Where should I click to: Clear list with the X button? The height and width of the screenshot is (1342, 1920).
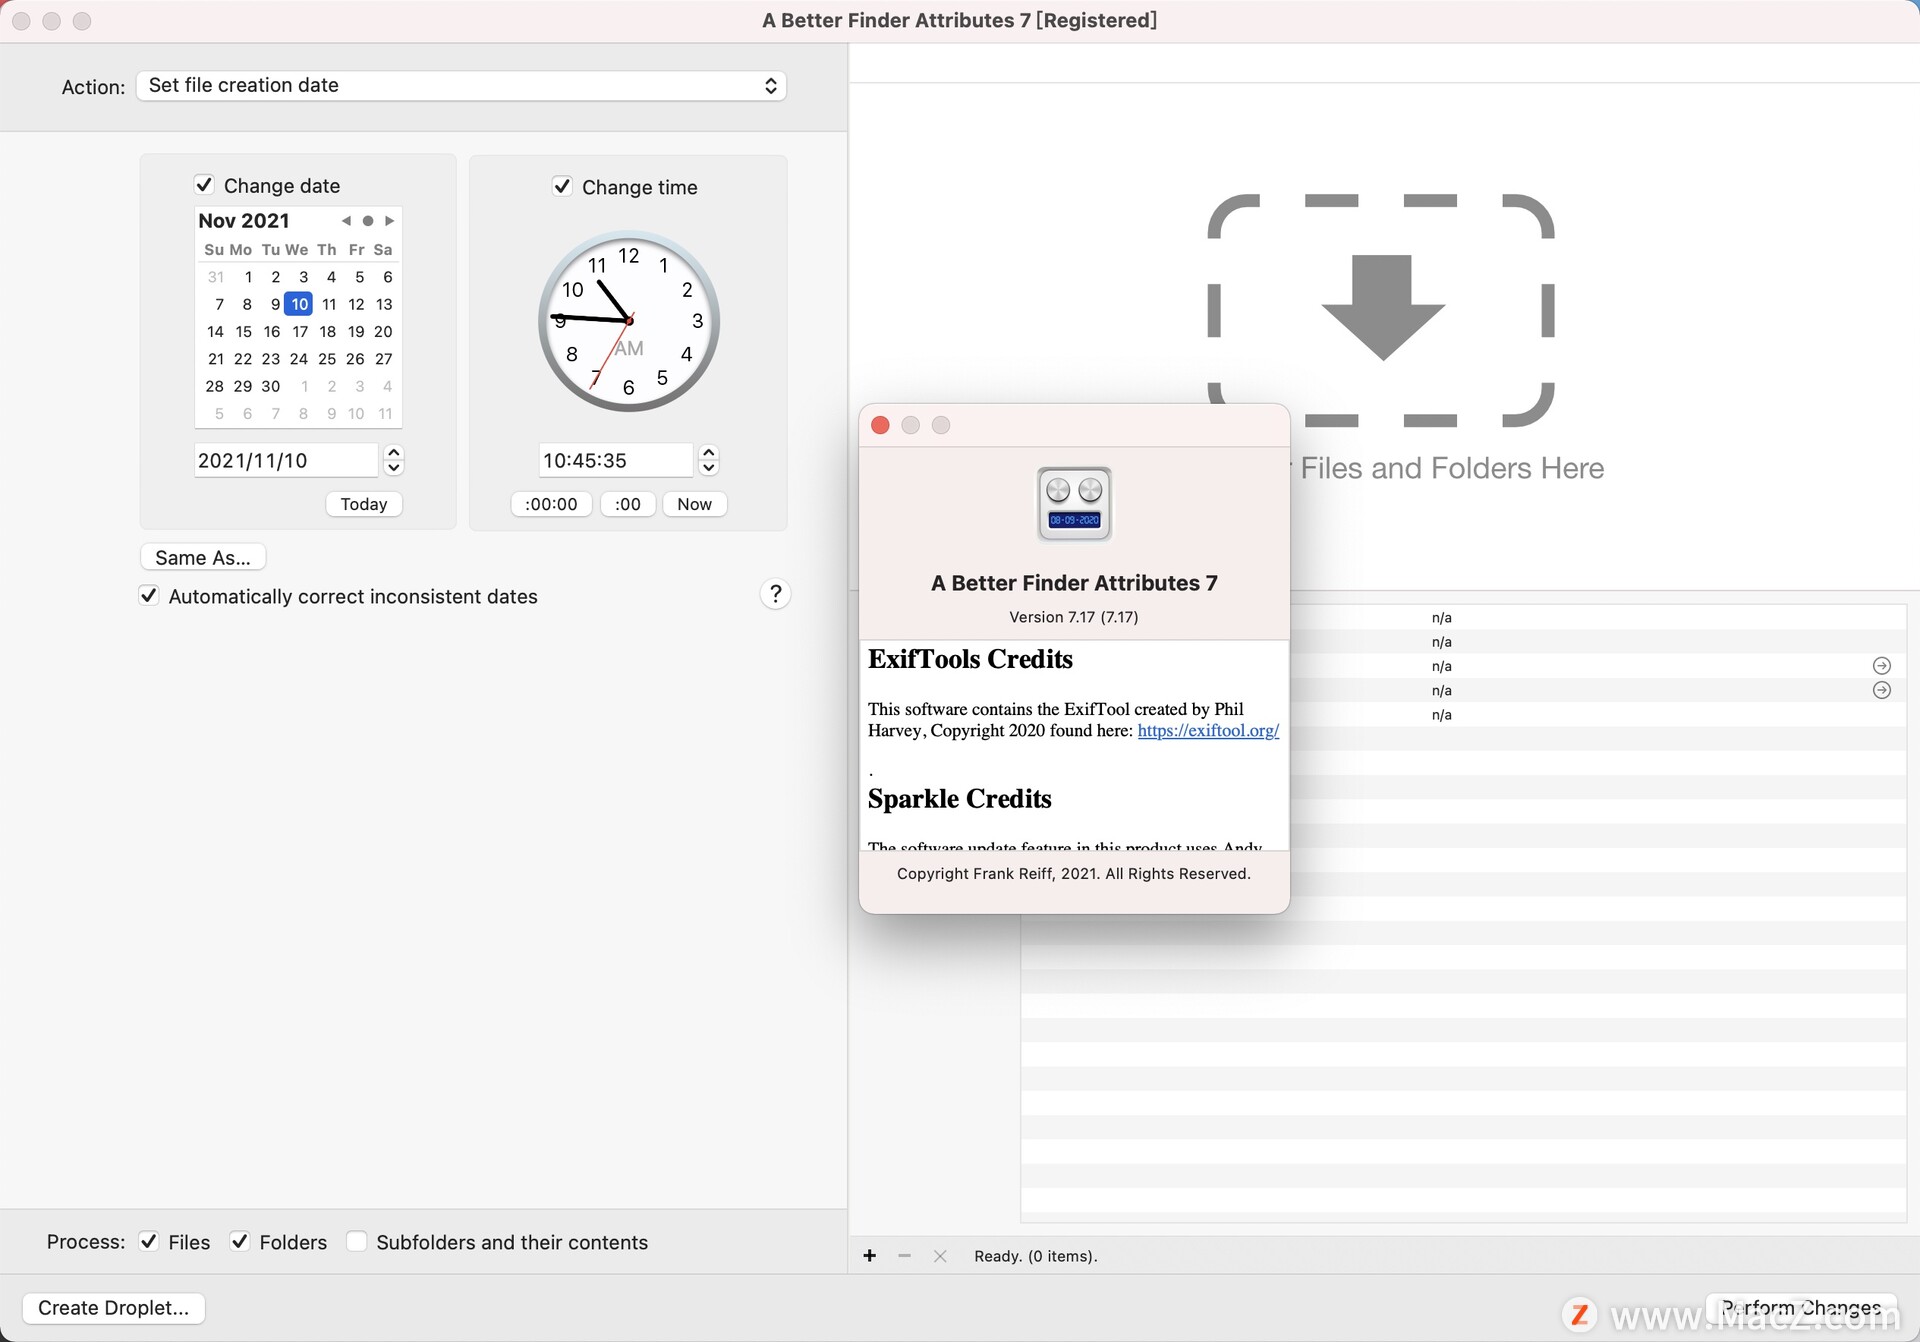[x=940, y=1256]
